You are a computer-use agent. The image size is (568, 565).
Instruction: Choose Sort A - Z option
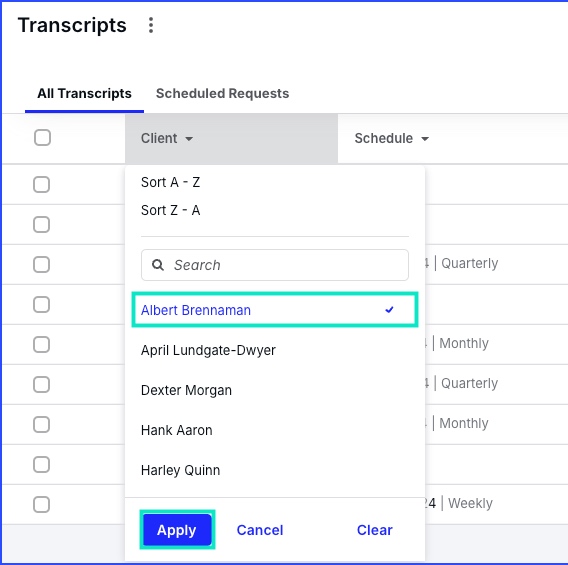[170, 182]
